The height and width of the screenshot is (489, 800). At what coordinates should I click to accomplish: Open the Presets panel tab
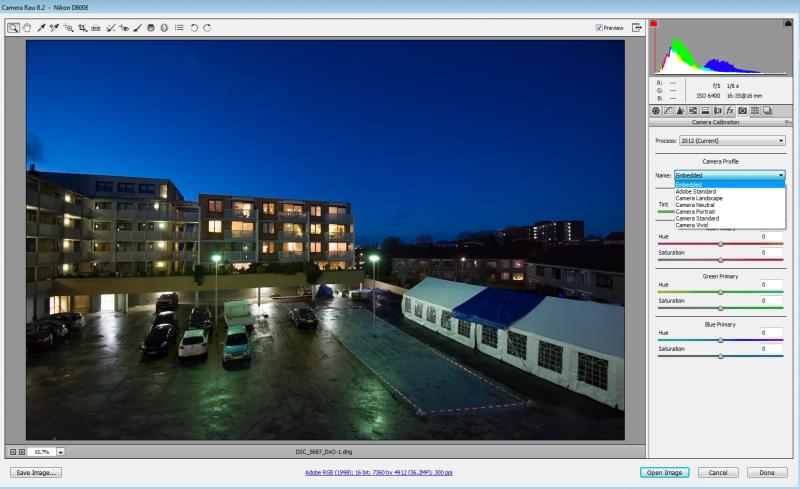pos(755,111)
